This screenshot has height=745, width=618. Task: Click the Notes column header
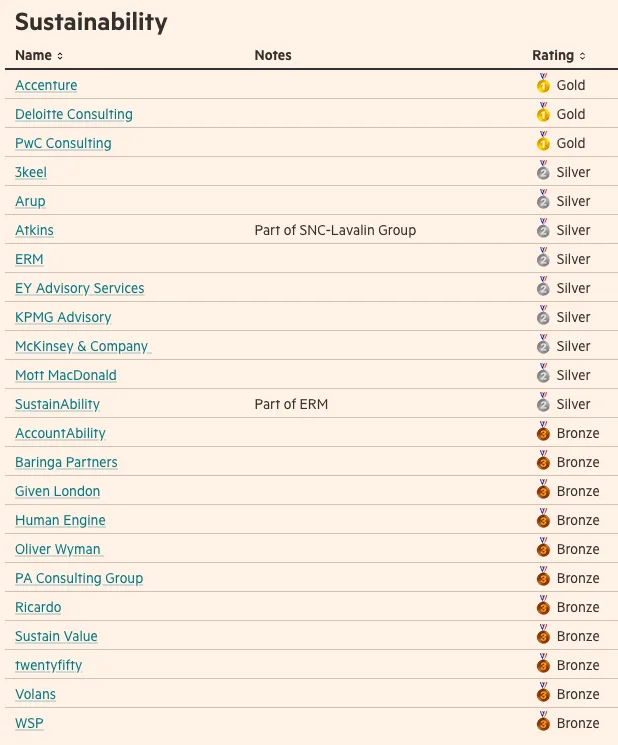pos(273,56)
